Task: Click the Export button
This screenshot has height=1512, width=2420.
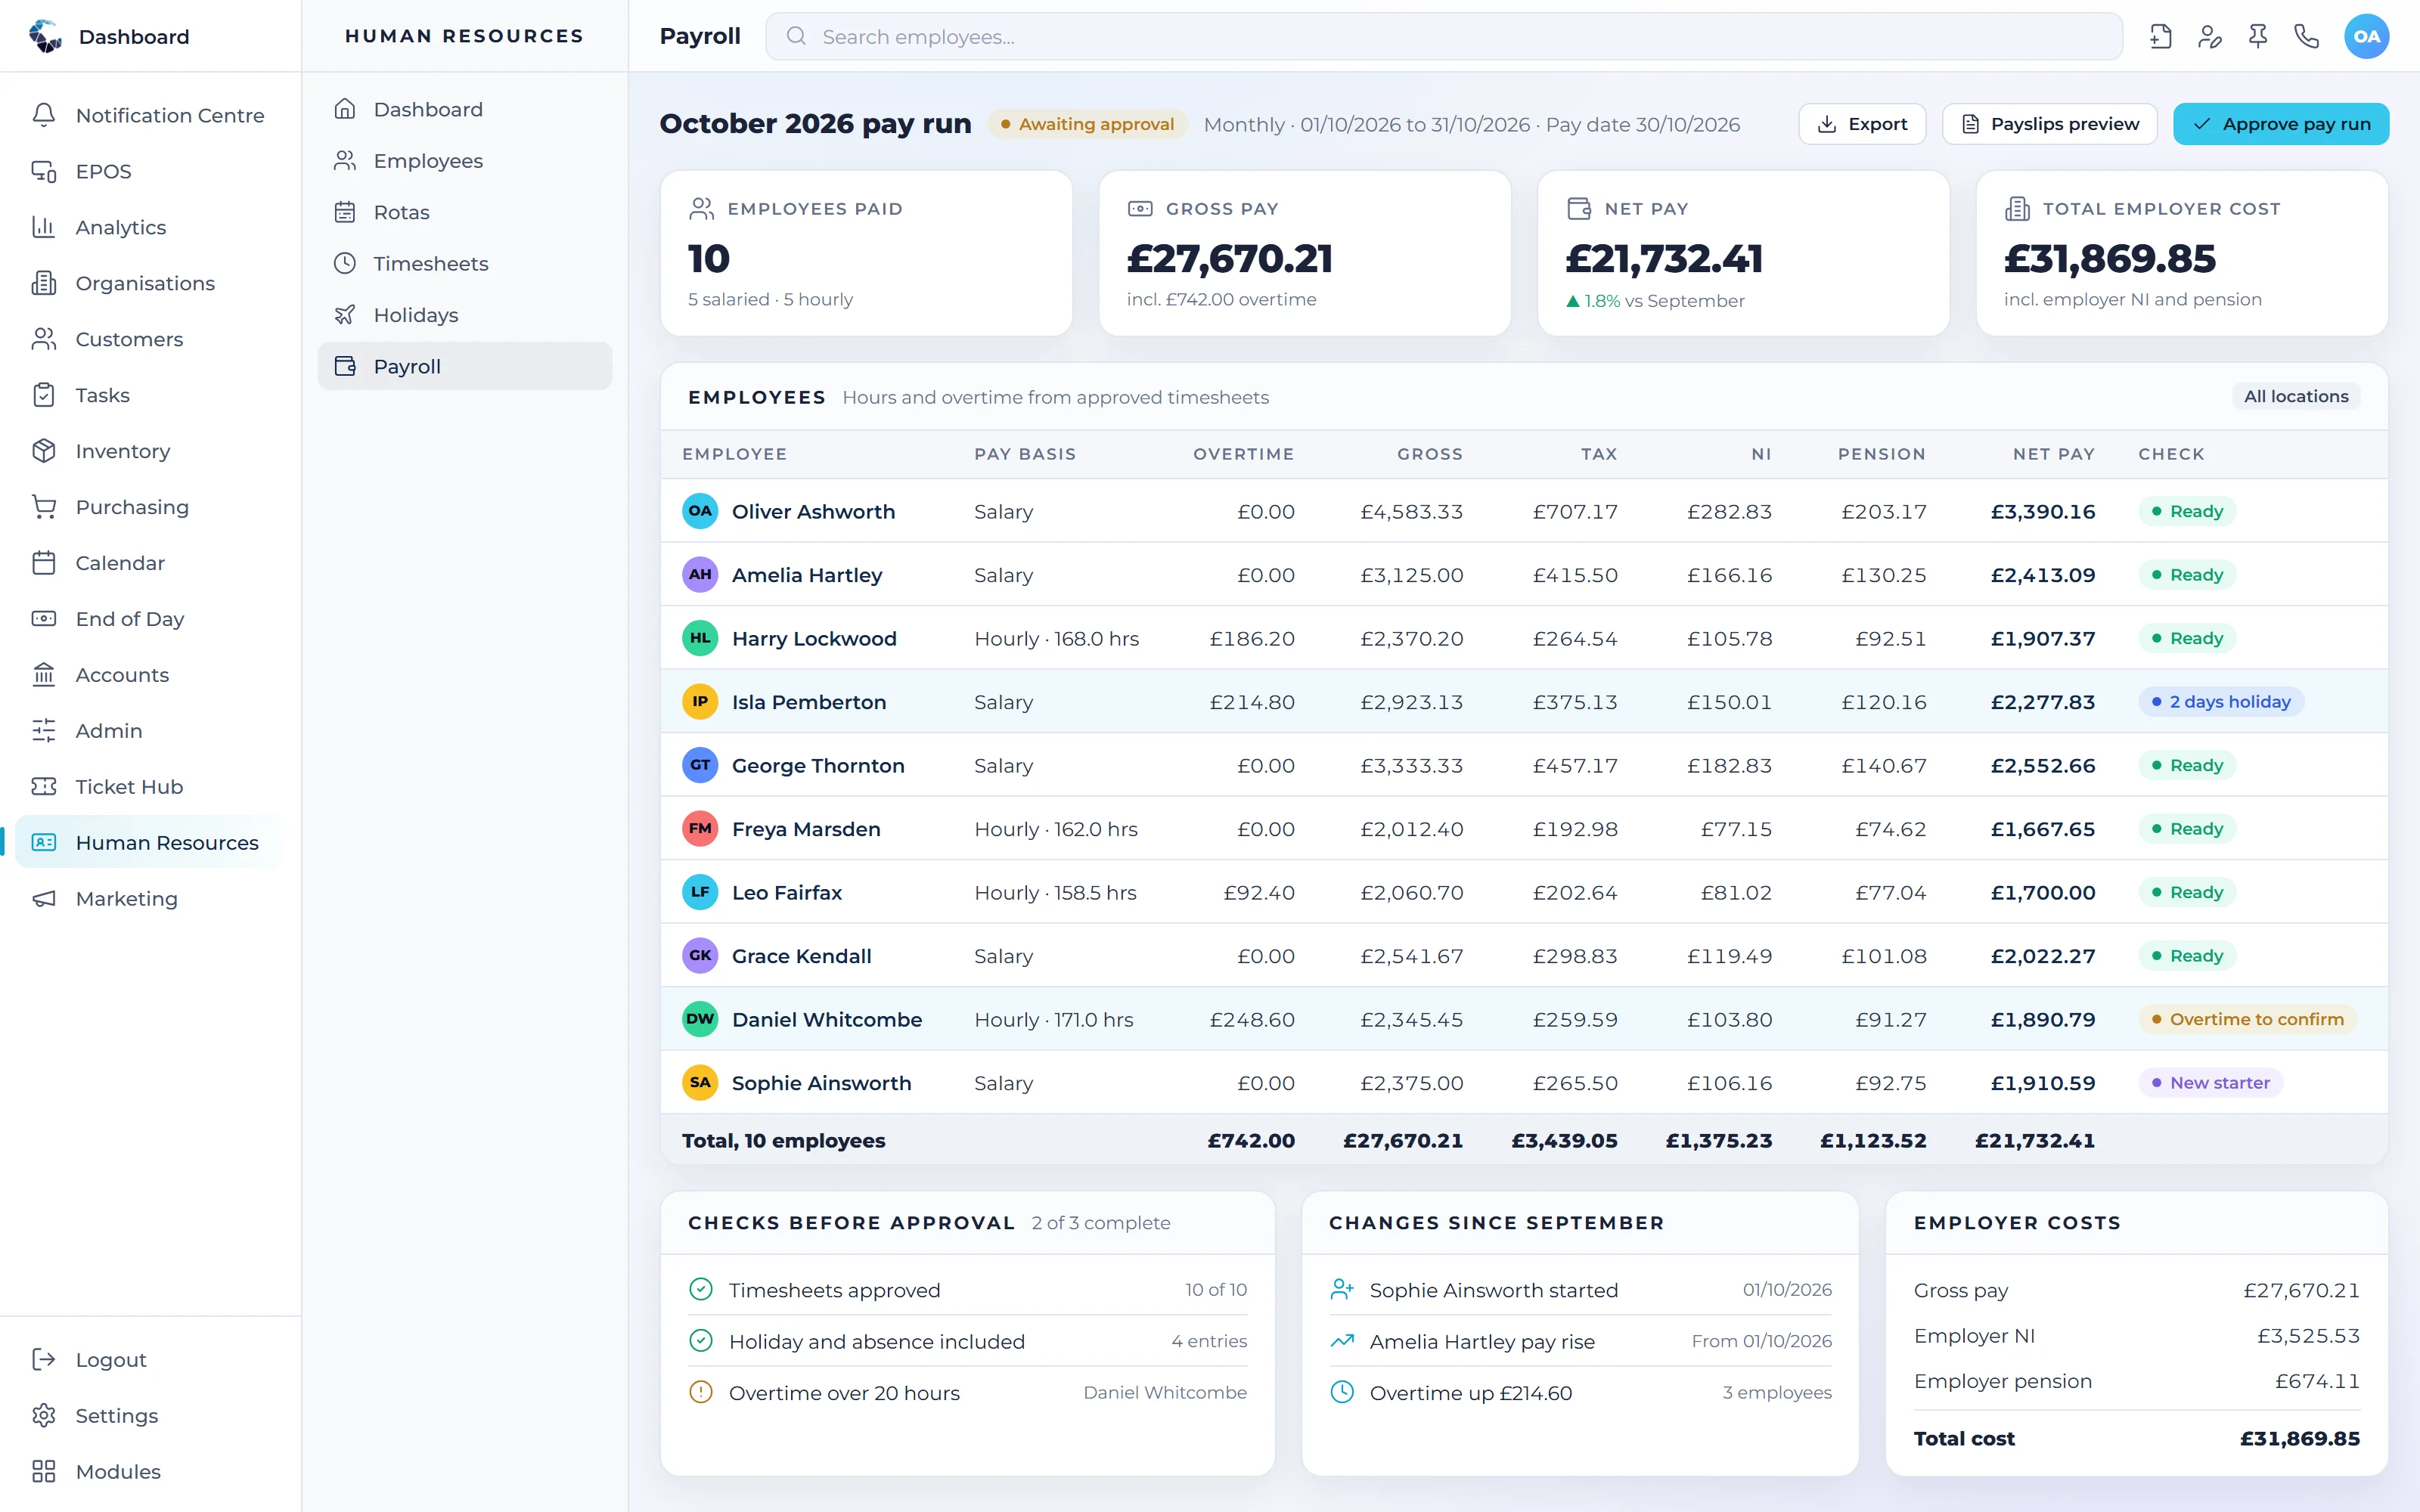Action: coord(1862,124)
